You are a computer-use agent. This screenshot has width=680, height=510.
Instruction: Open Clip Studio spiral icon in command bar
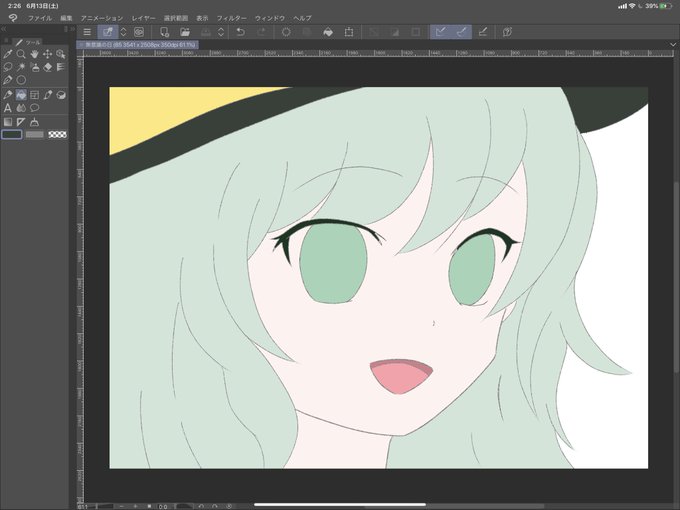(x=139, y=32)
